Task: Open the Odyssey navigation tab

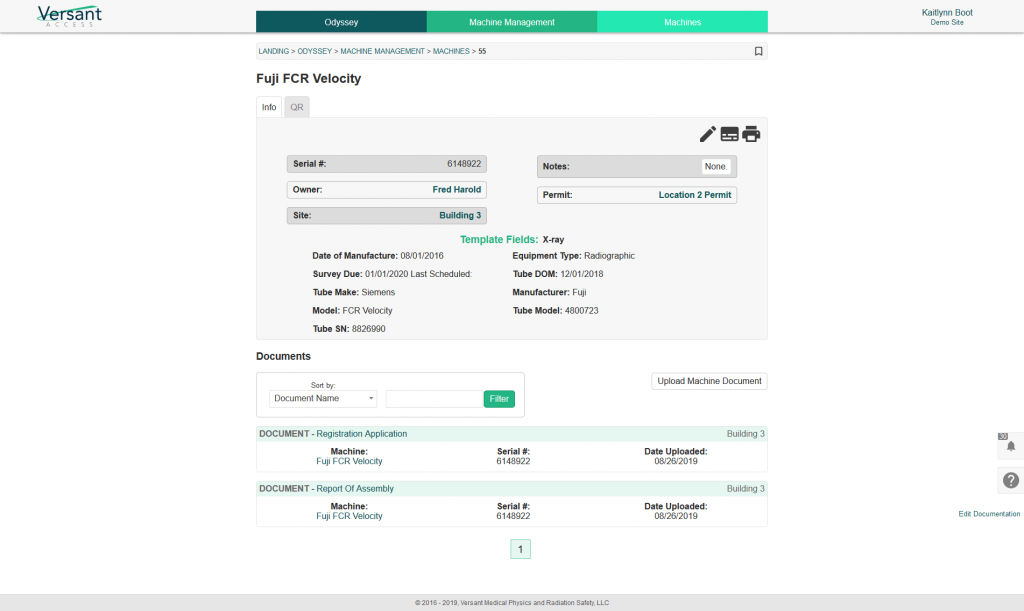Action: (x=341, y=22)
